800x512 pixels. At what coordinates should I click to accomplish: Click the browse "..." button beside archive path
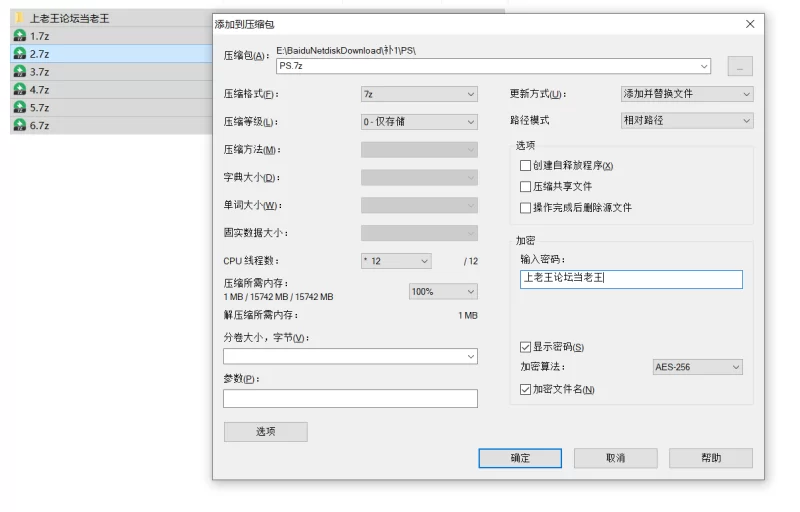[739, 67]
